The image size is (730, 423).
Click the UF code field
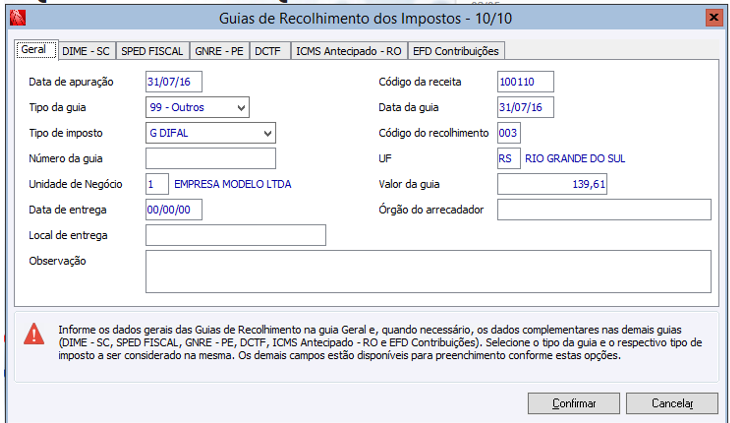509,158
